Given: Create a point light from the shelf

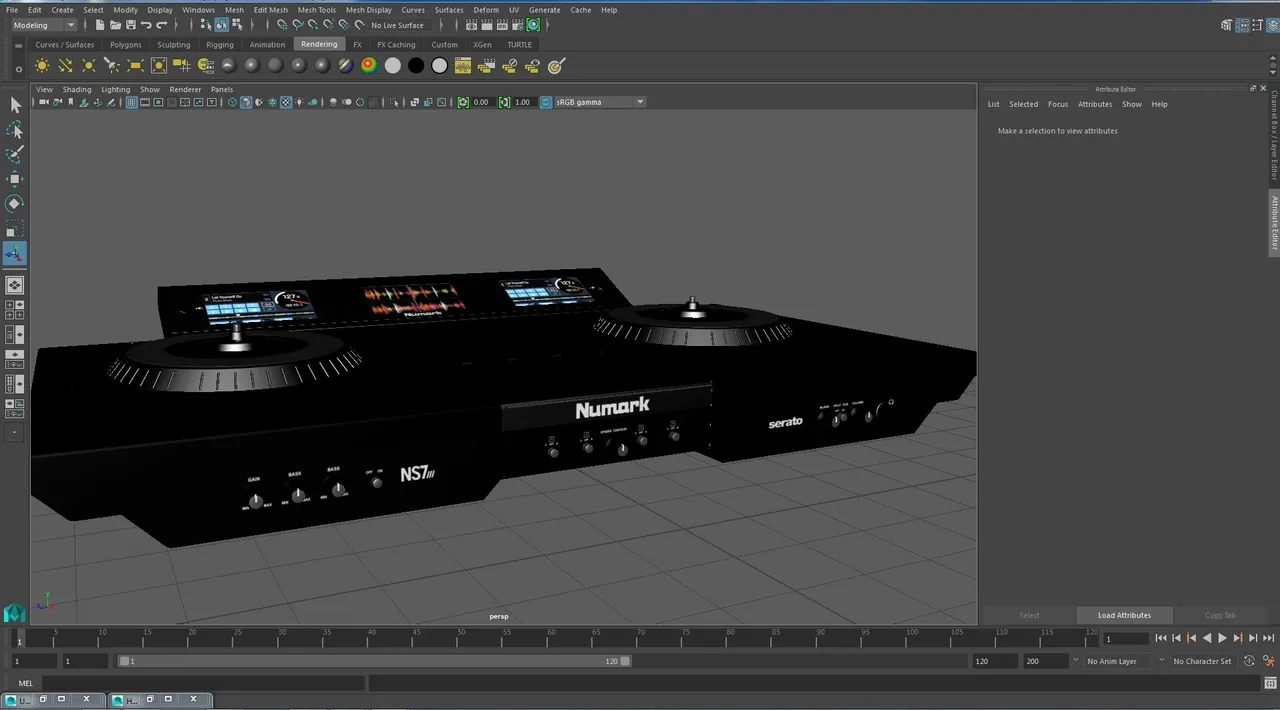Looking at the screenshot, I should pyautogui.click(x=88, y=65).
